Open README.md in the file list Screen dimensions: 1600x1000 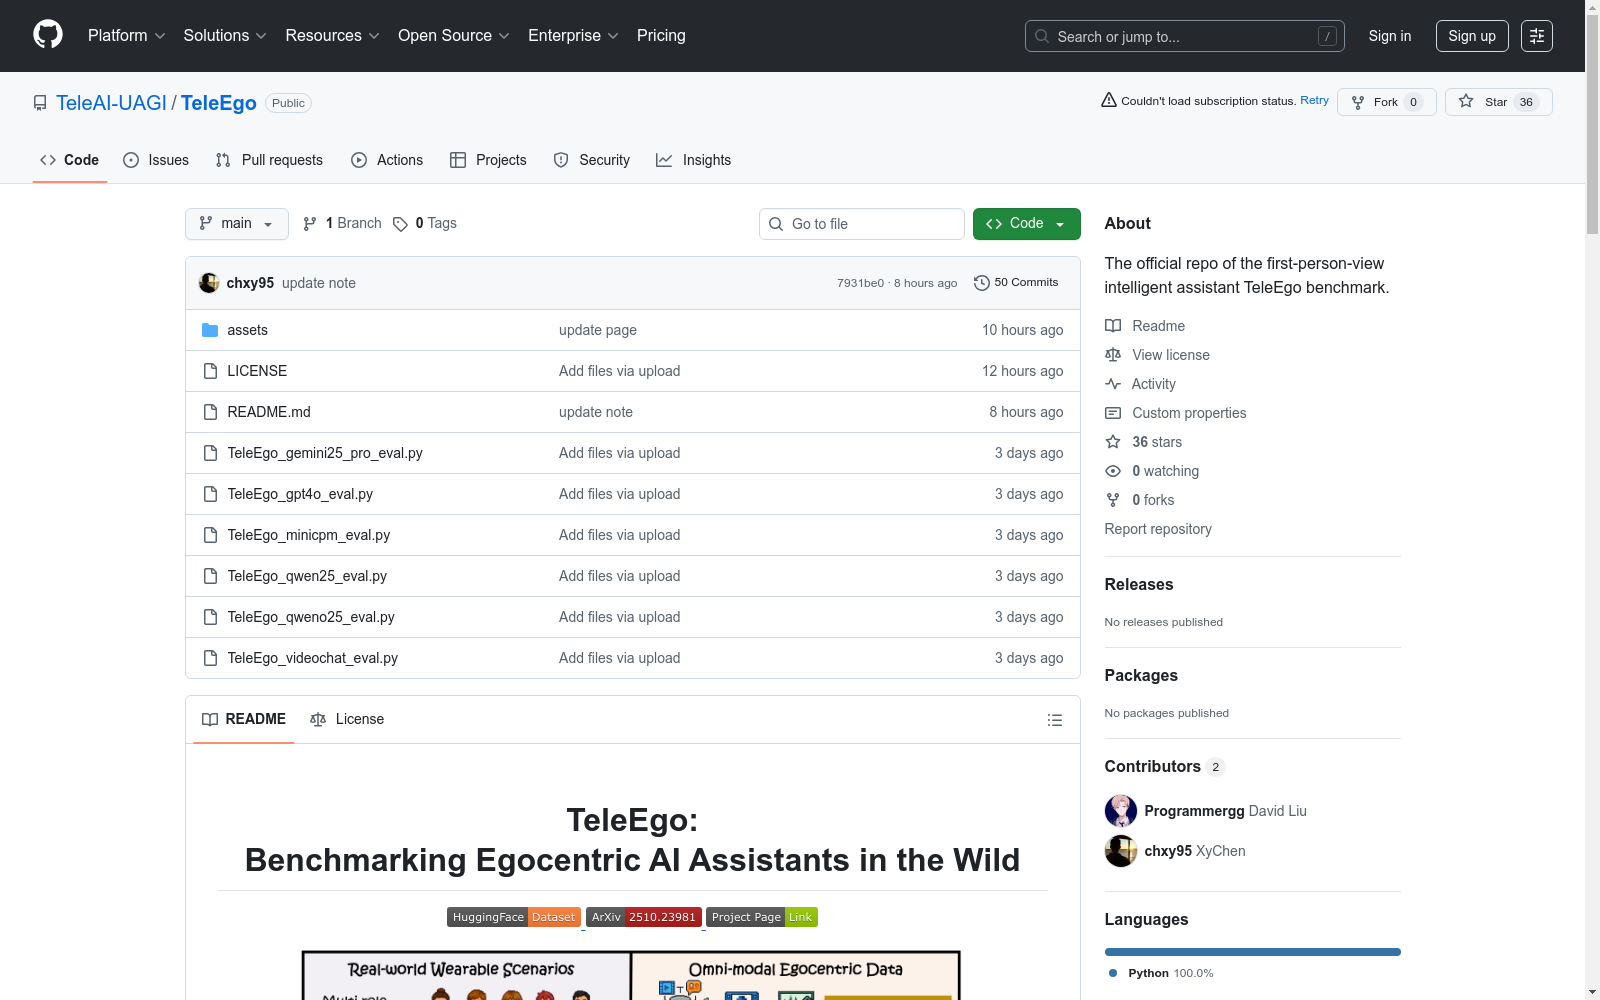pyautogui.click(x=269, y=412)
